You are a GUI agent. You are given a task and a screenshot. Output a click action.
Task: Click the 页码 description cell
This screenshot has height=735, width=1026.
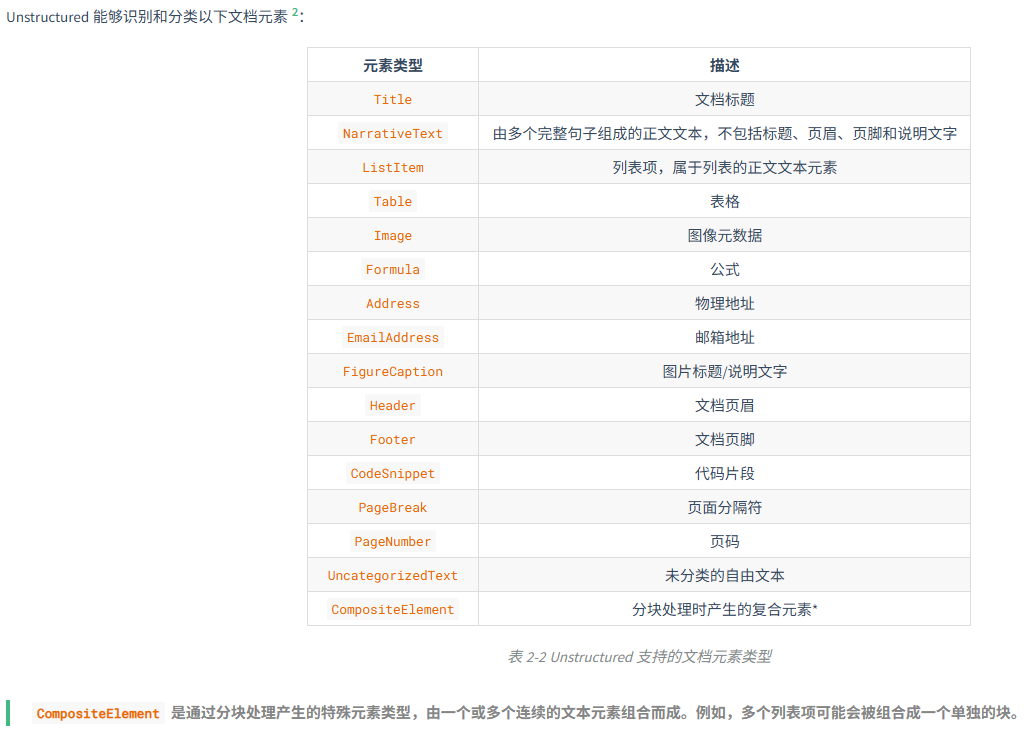tap(724, 542)
